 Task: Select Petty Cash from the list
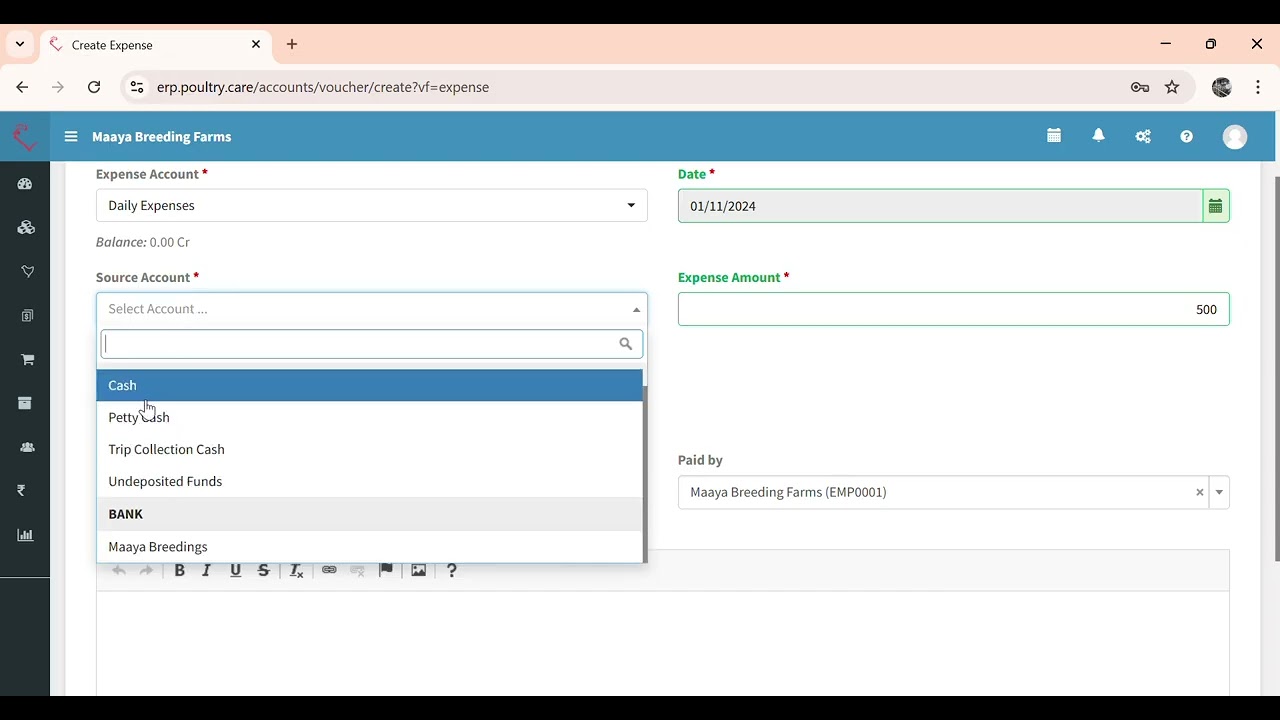(x=370, y=417)
